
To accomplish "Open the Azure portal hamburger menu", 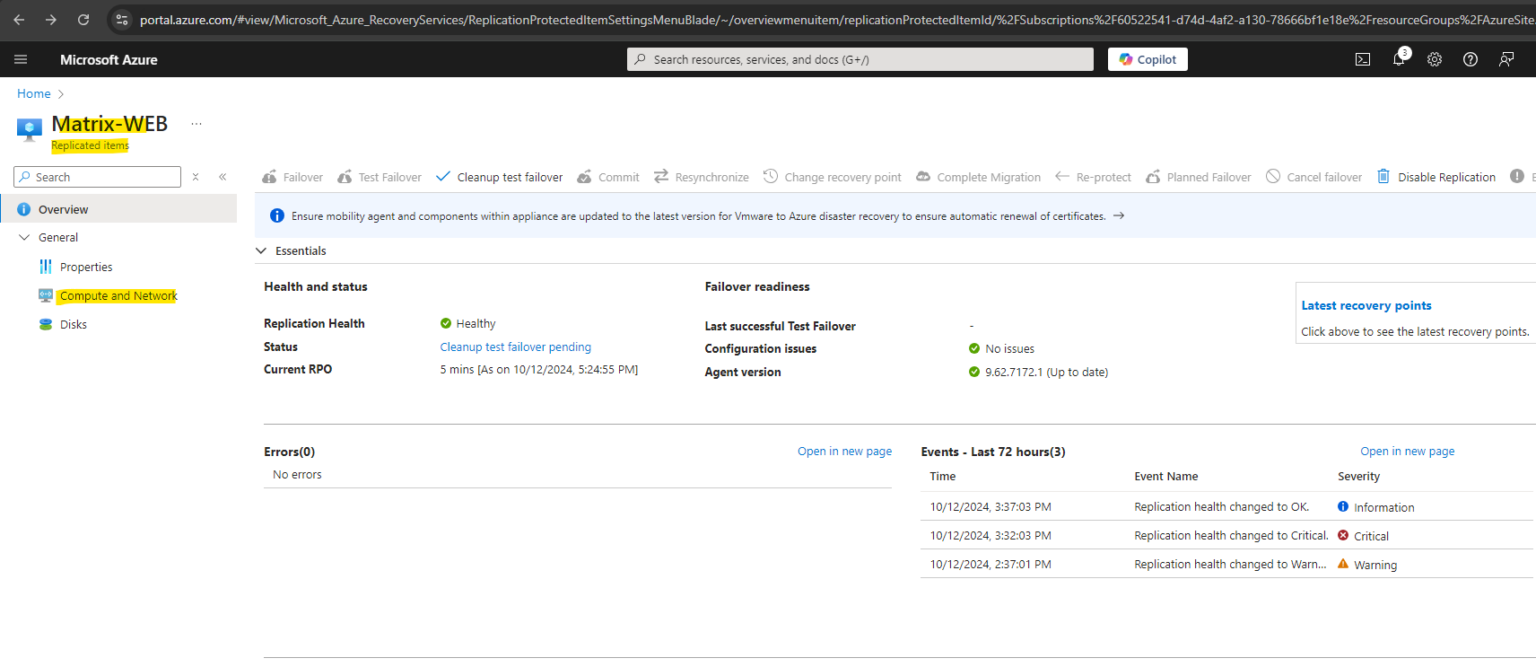I will 20,59.
